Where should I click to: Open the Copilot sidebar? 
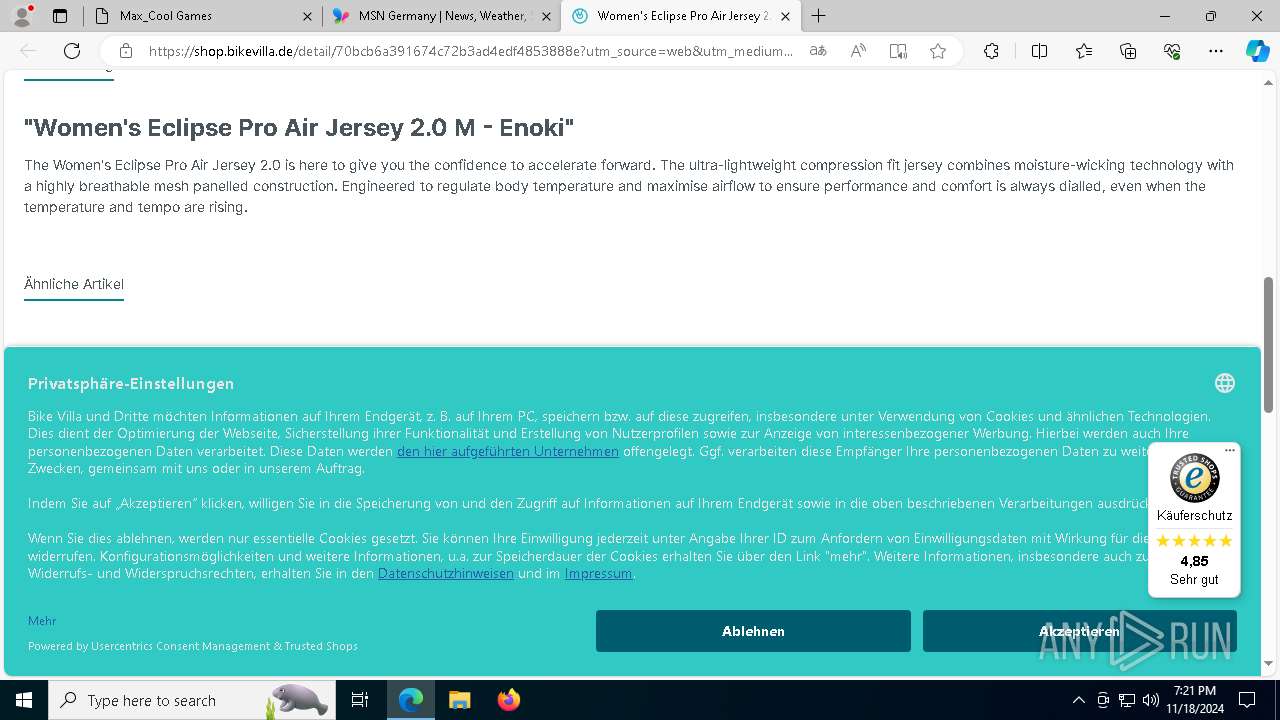click(1257, 51)
